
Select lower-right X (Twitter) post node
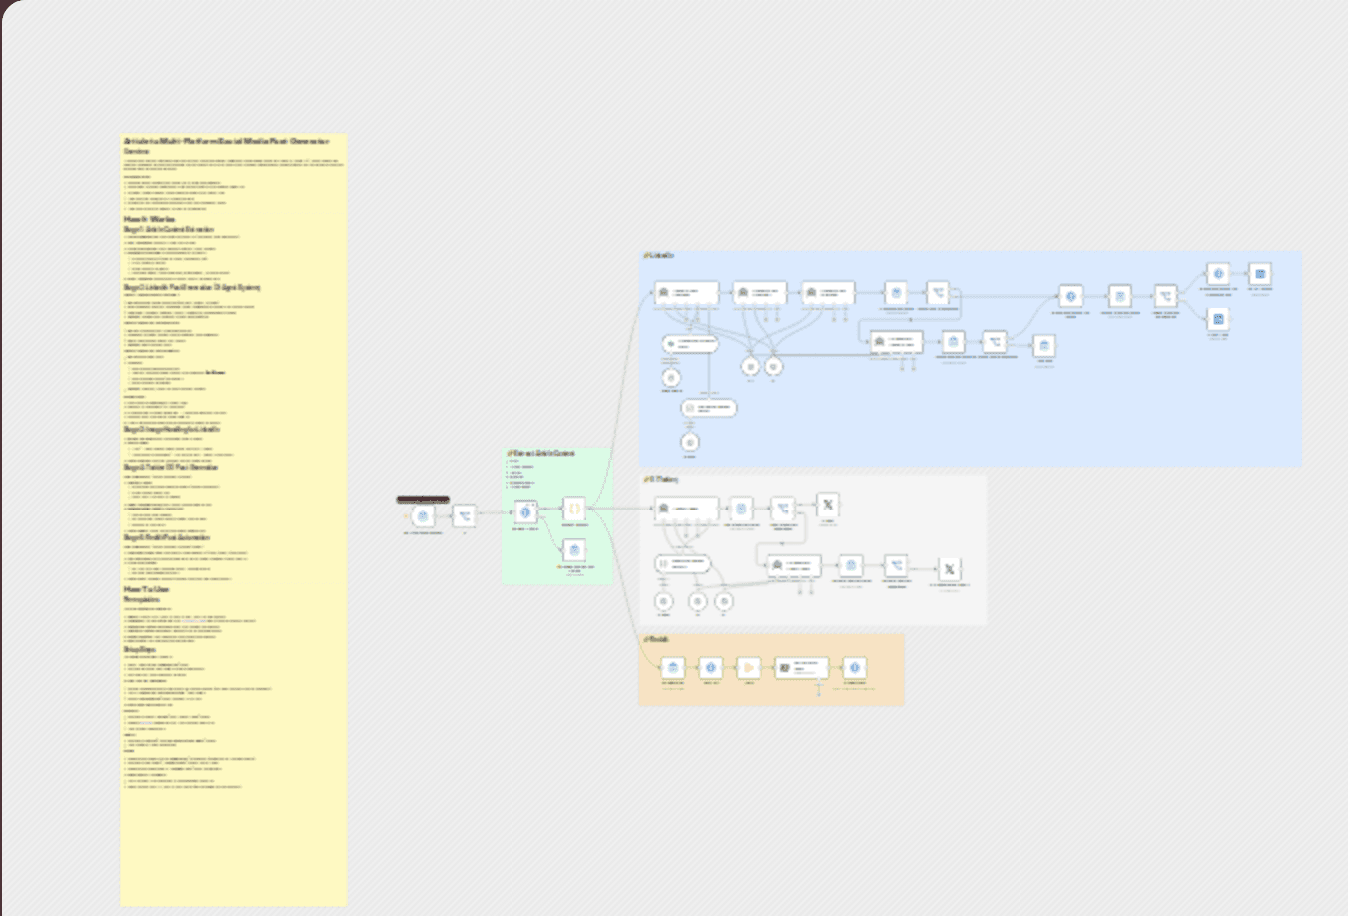[x=950, y=569]
